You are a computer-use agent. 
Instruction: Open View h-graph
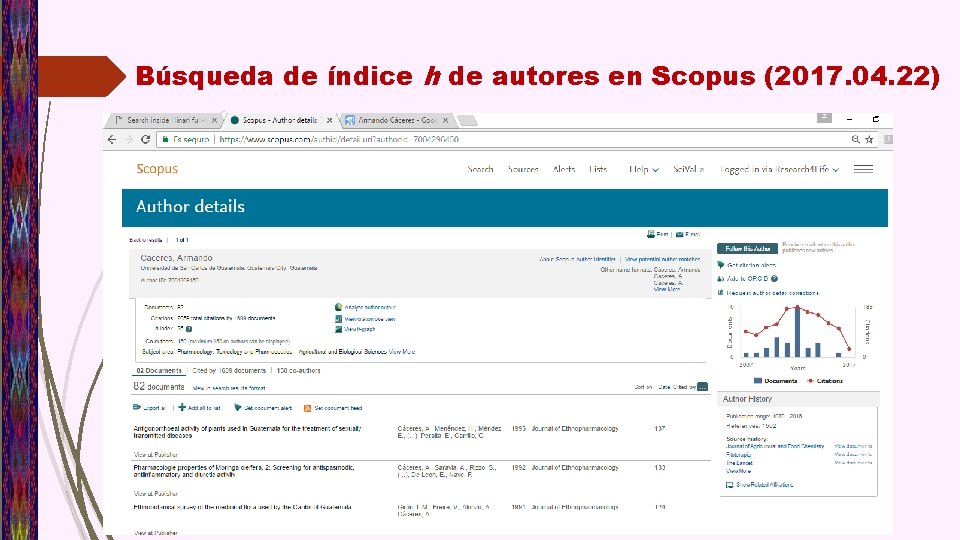[x=359, y=329]
